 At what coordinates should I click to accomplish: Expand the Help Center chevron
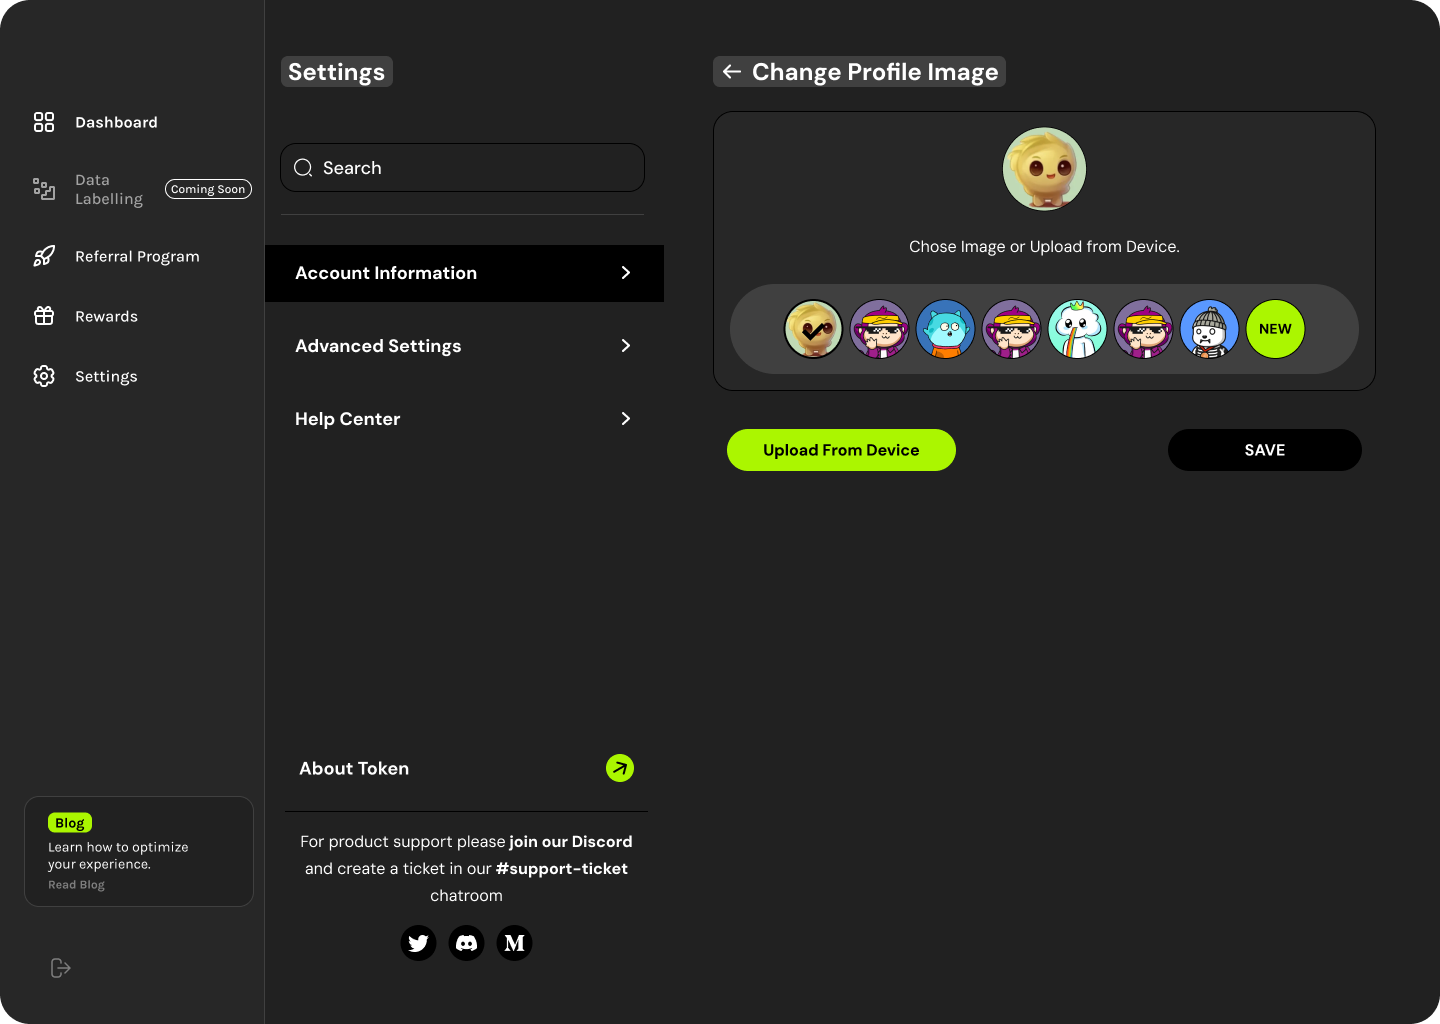(x=625, y=419)
